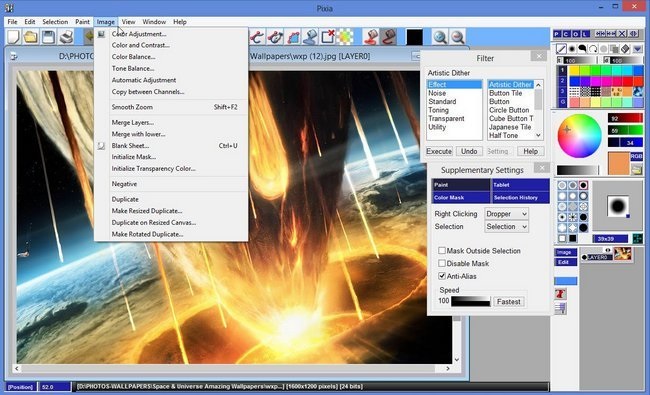The image size is (650, 395).
Task: Enable Mask Outside Selection checkbox
Action: [442, 251]
